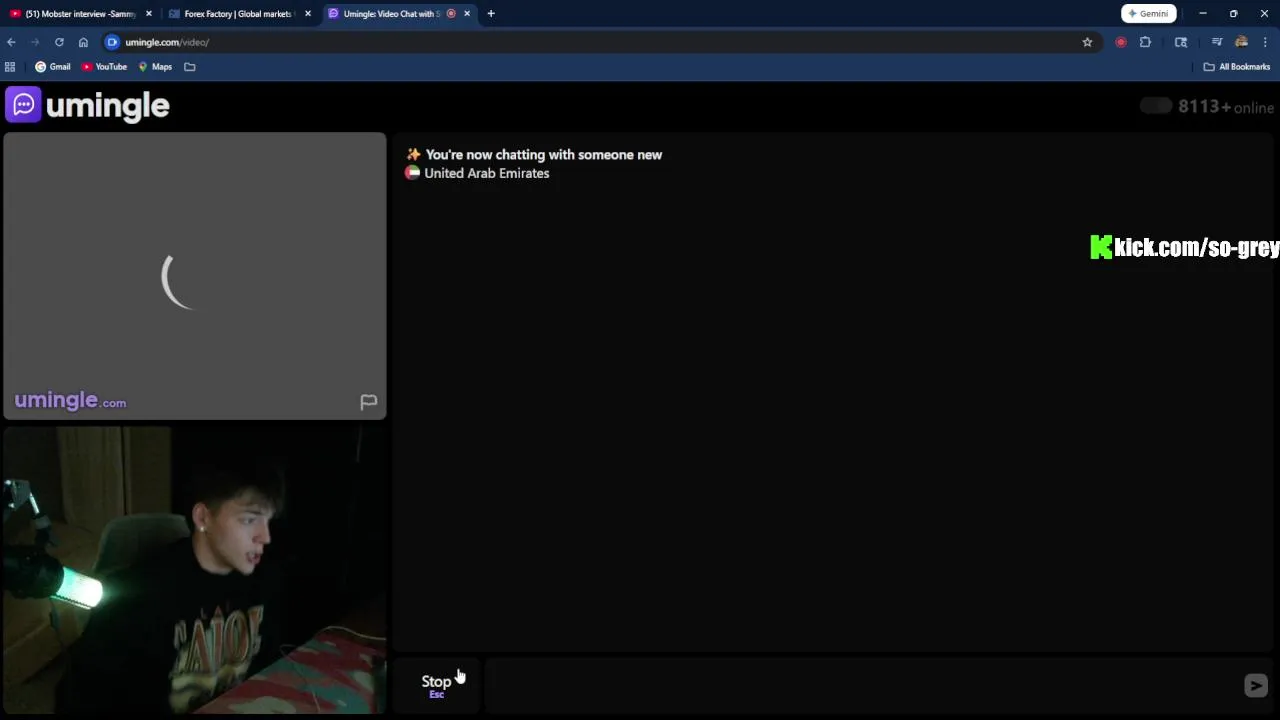The height and width of the screenshot is (720, 1280).
Task: Click the recording indicator on the Umingle tab
Action: click(451, 14)
